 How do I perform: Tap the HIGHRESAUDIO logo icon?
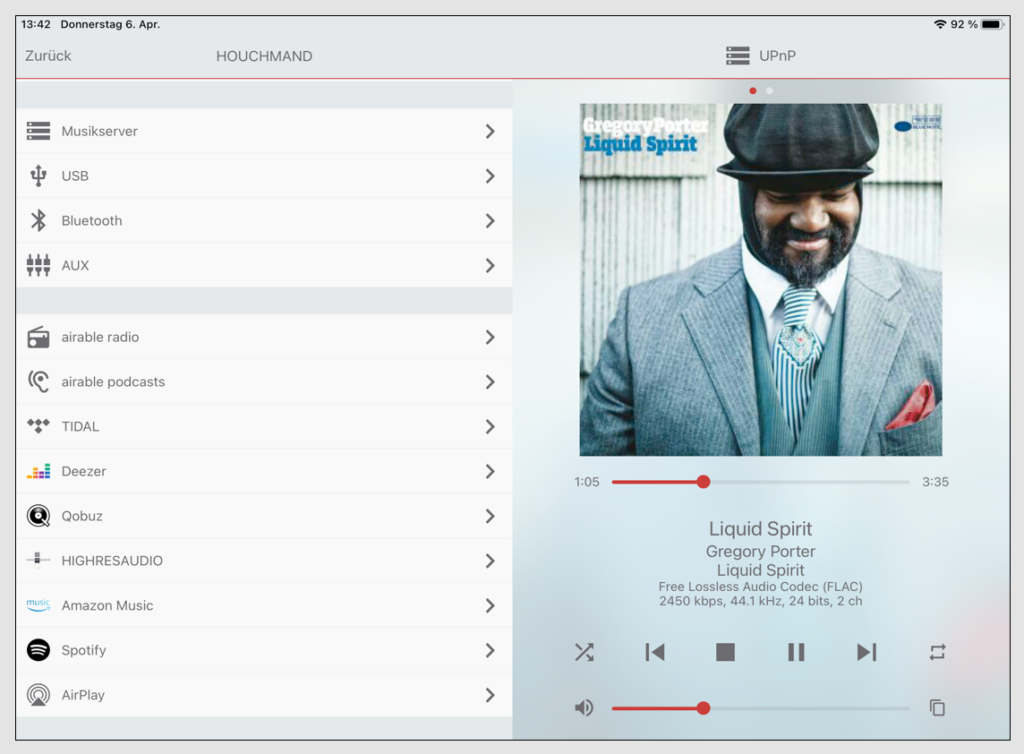[39, 560]
